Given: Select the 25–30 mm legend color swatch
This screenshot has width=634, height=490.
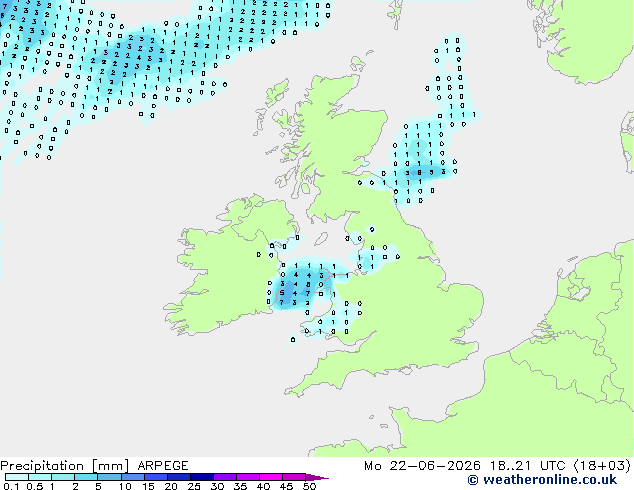Looking at the screenshot, I should tap(201, 477).
